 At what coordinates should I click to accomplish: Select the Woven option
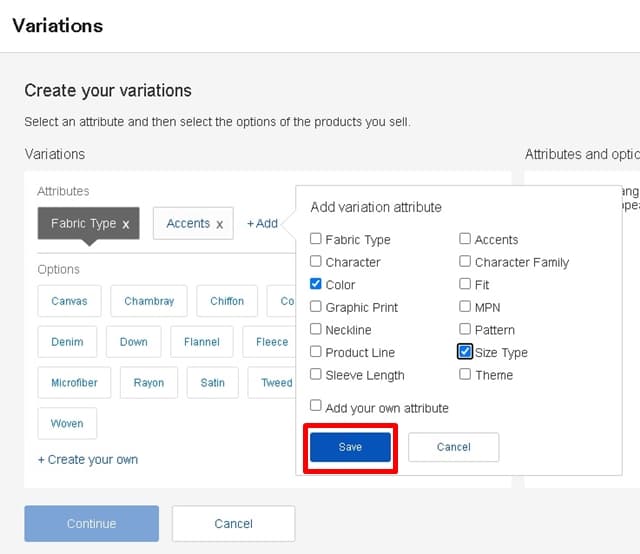tap(67, 424)
